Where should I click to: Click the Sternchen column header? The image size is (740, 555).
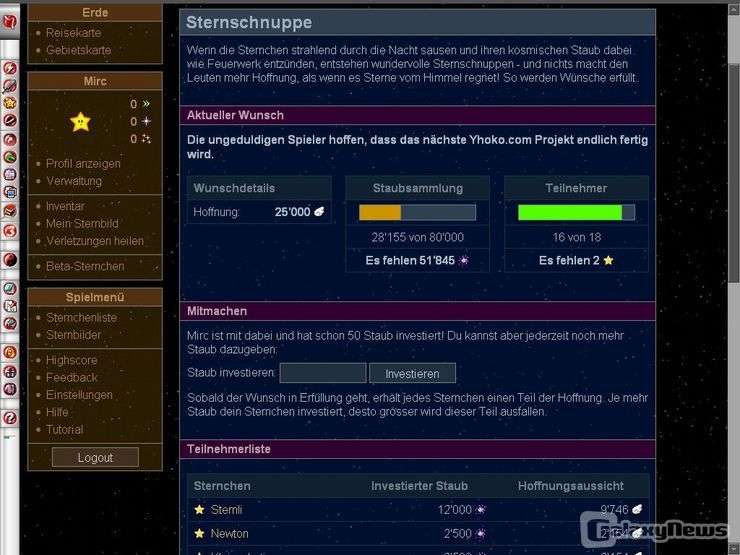pyautogui.click(x=222, y=486)
